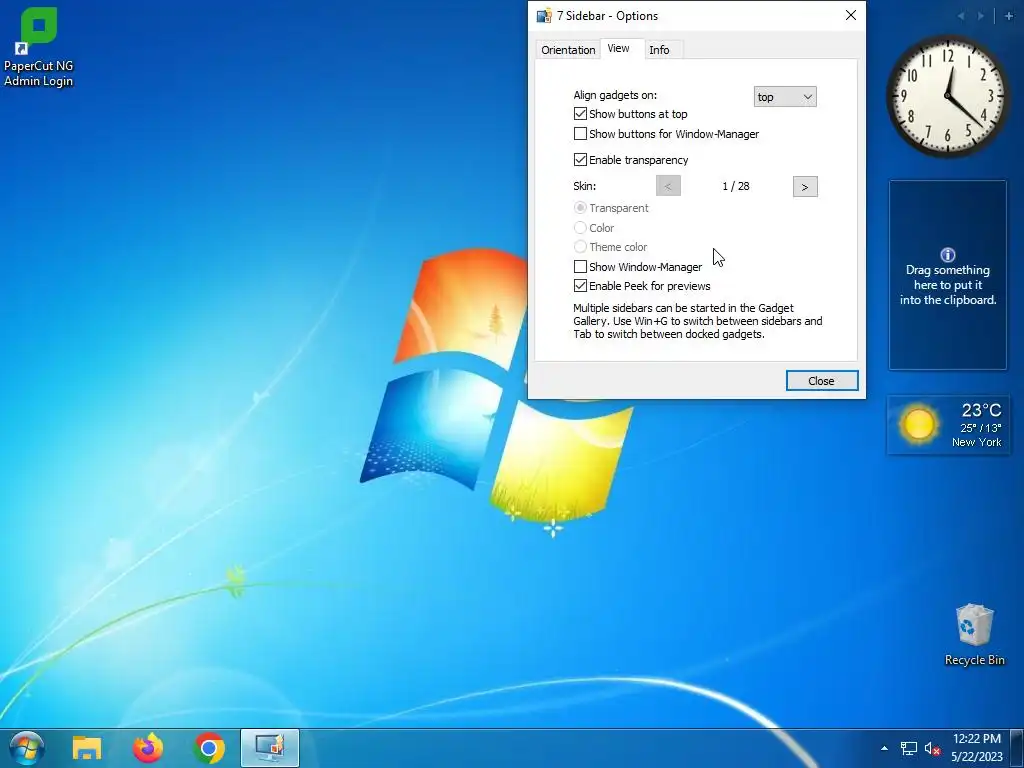Click the 7 Sidebar title bar icon
Viewport: 1024px width, 768px height.
point(544,16)
